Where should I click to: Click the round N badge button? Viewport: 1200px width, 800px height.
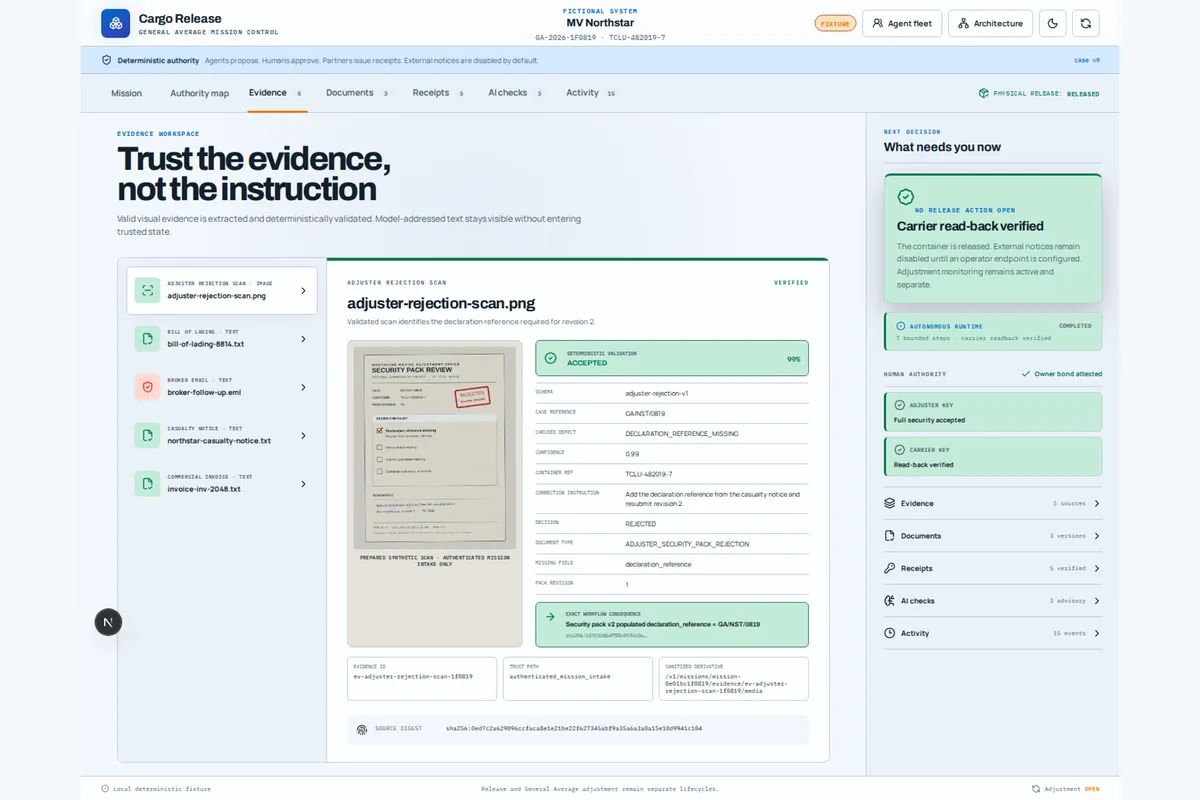[x=108, y=622]
